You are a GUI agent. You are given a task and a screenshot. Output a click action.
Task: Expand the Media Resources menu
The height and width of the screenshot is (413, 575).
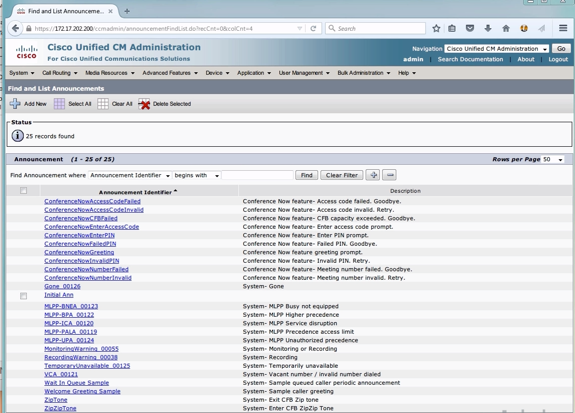coord(110,73)
